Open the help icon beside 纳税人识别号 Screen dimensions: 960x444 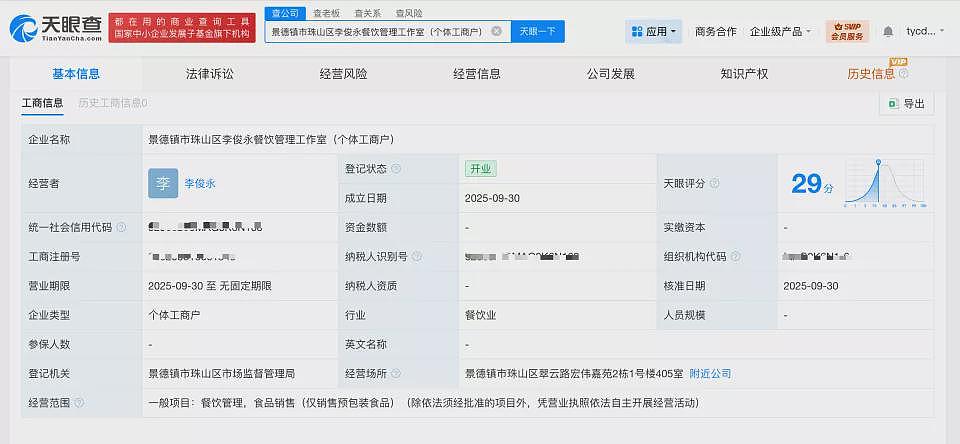tap(417, 257)
